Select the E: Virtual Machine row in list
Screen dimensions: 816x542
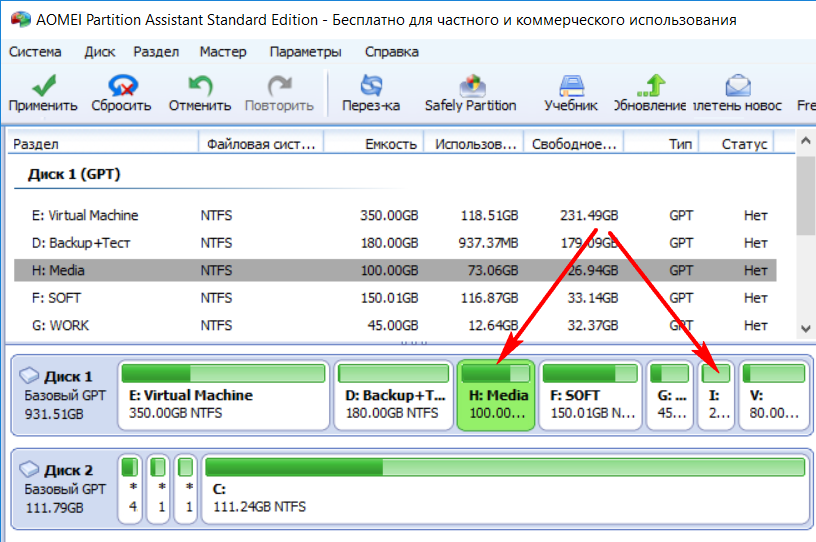(85, 215)
